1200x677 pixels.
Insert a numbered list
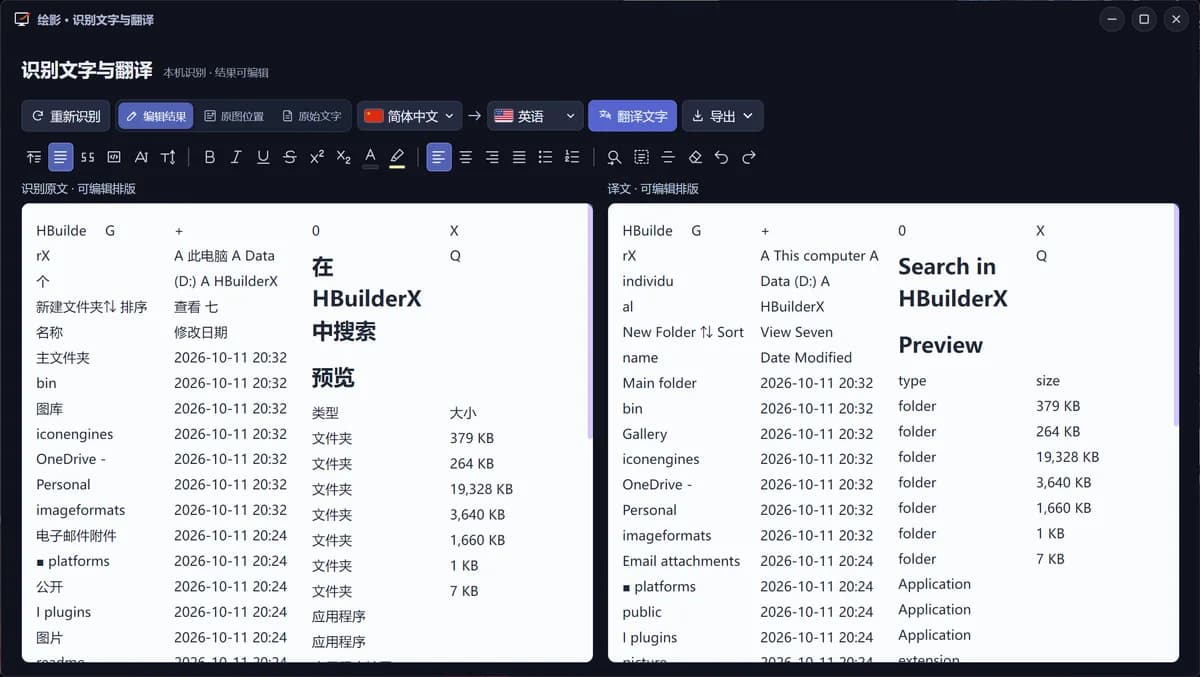572,157
